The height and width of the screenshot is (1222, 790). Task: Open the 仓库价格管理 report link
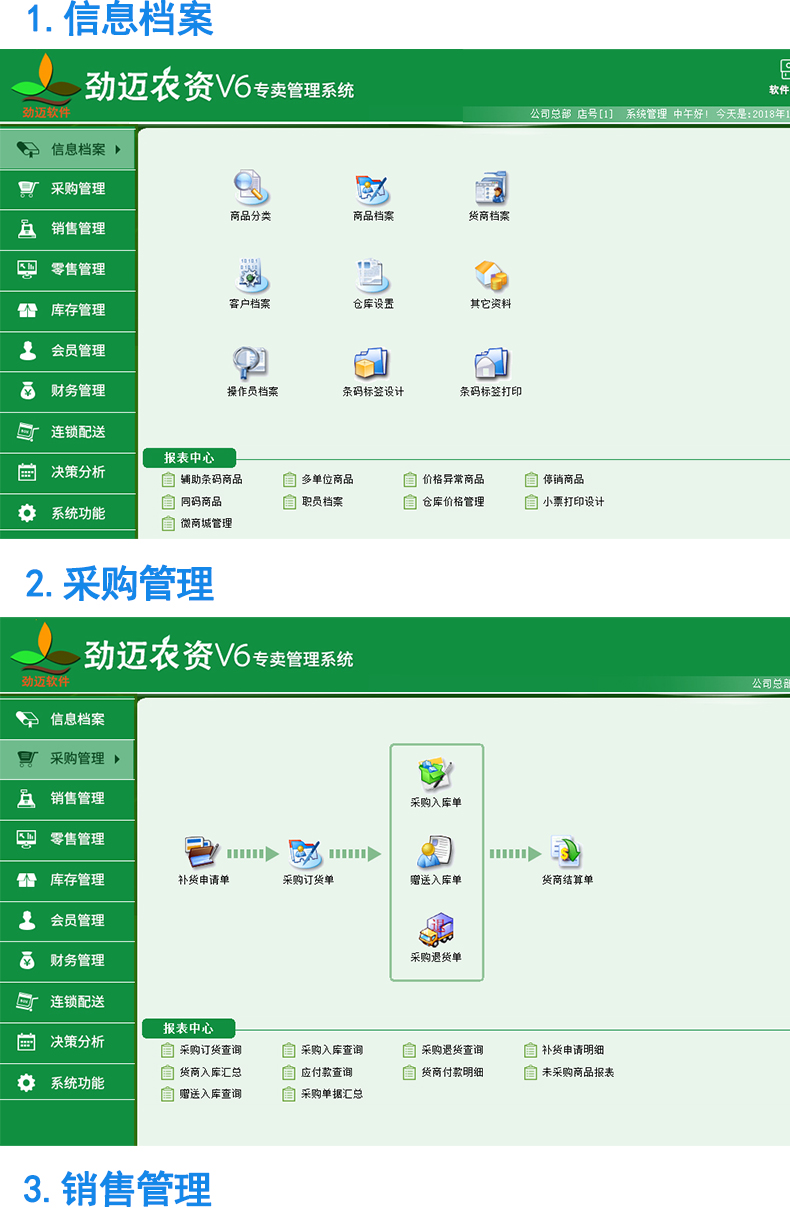click(444, 501)
